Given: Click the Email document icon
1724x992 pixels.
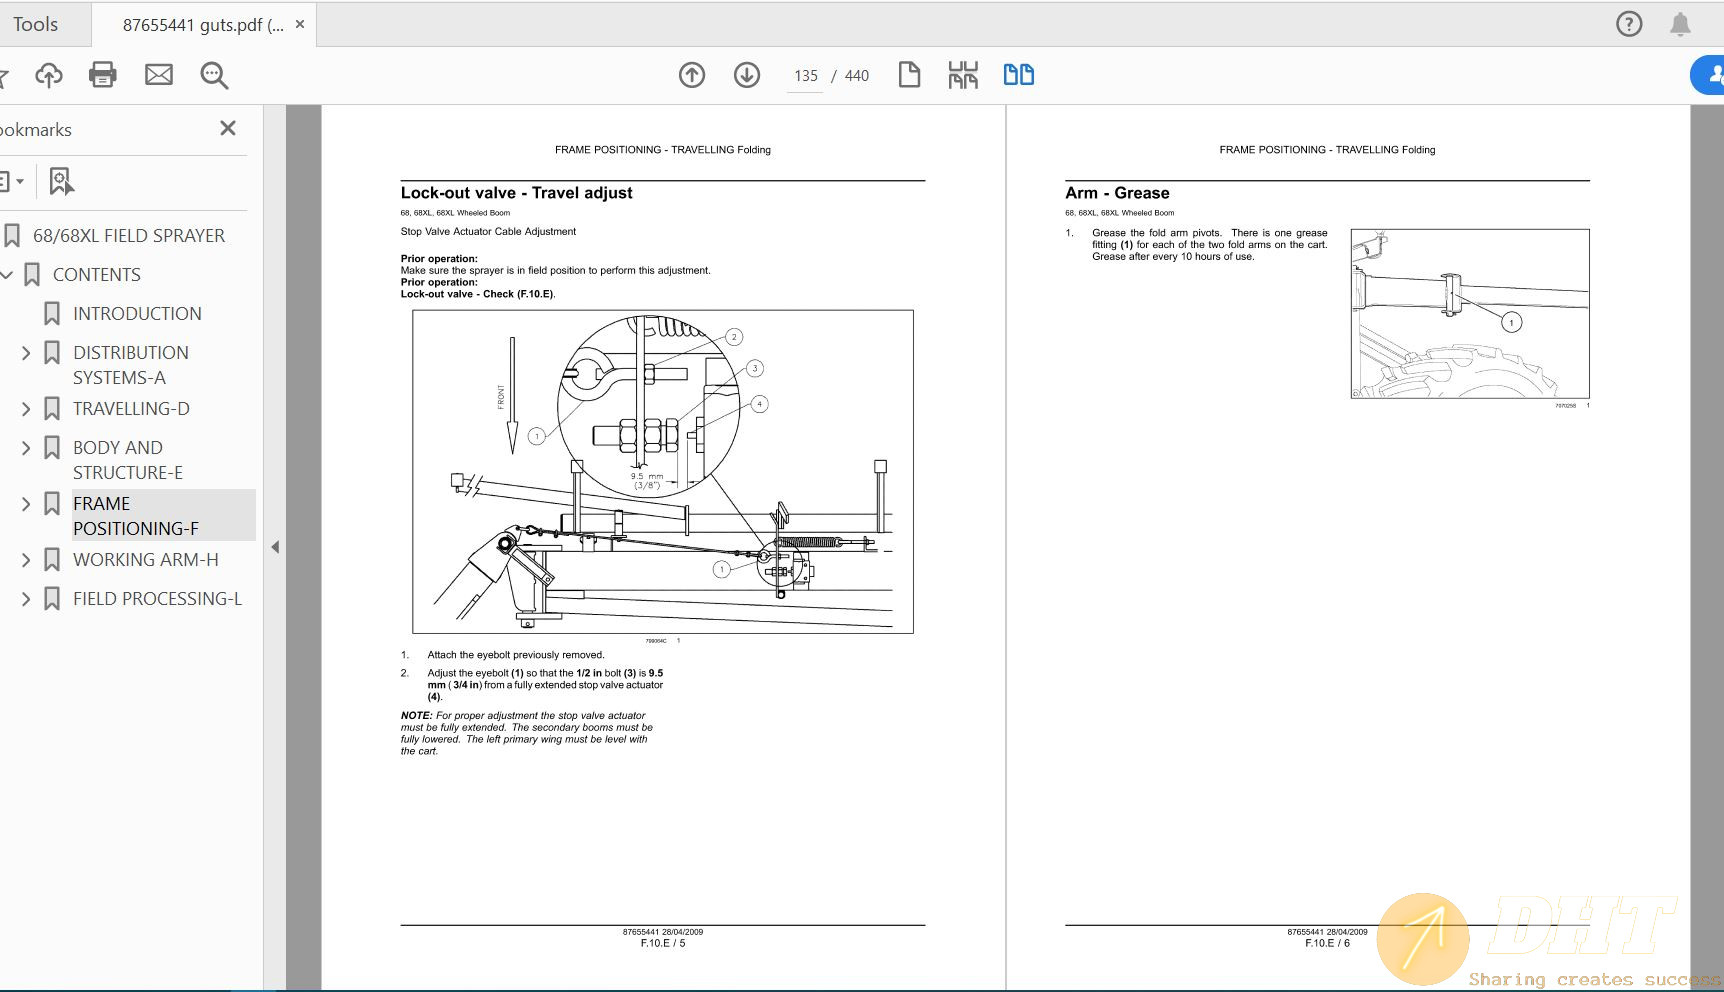Looking at the screenshot, I should [159, 74].
